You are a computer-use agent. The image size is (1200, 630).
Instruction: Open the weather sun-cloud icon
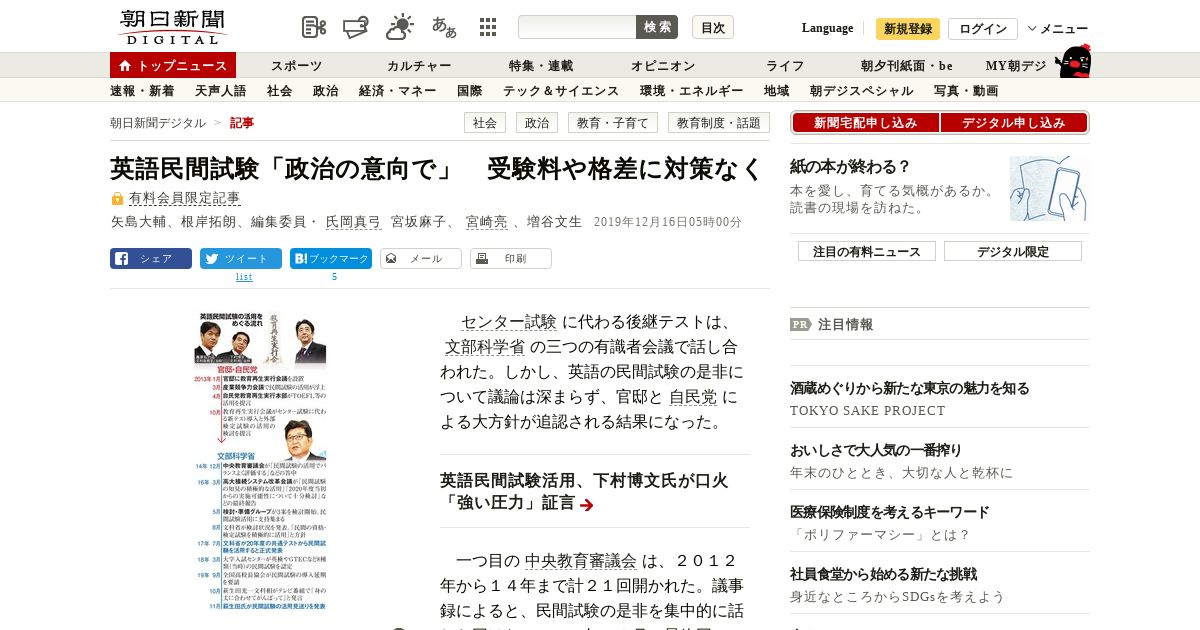pos(400,27)
